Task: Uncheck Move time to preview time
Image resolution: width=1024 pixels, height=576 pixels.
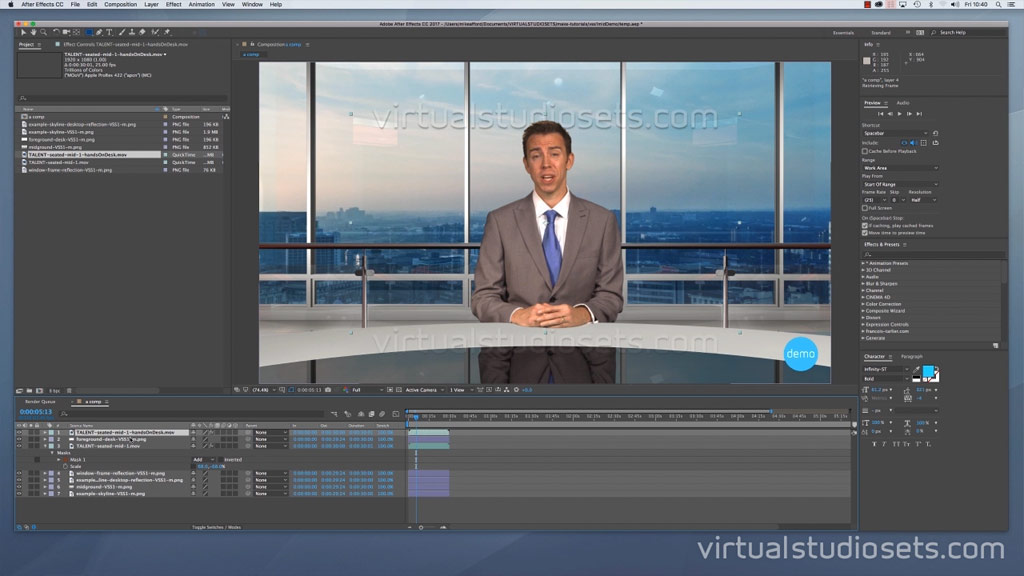Action: tap(865, 232)
